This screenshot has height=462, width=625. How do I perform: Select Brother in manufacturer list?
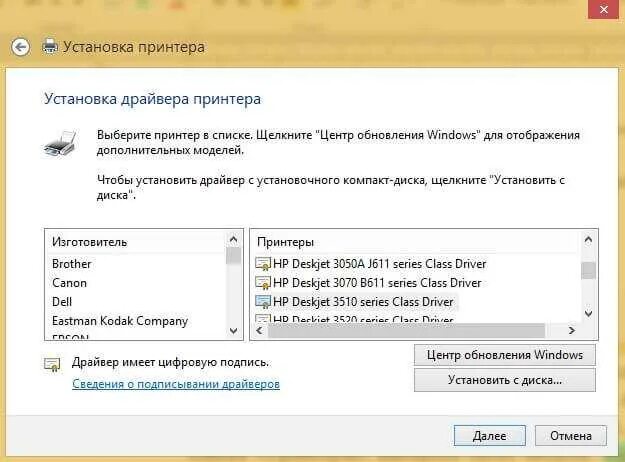[x=72, y=264]
